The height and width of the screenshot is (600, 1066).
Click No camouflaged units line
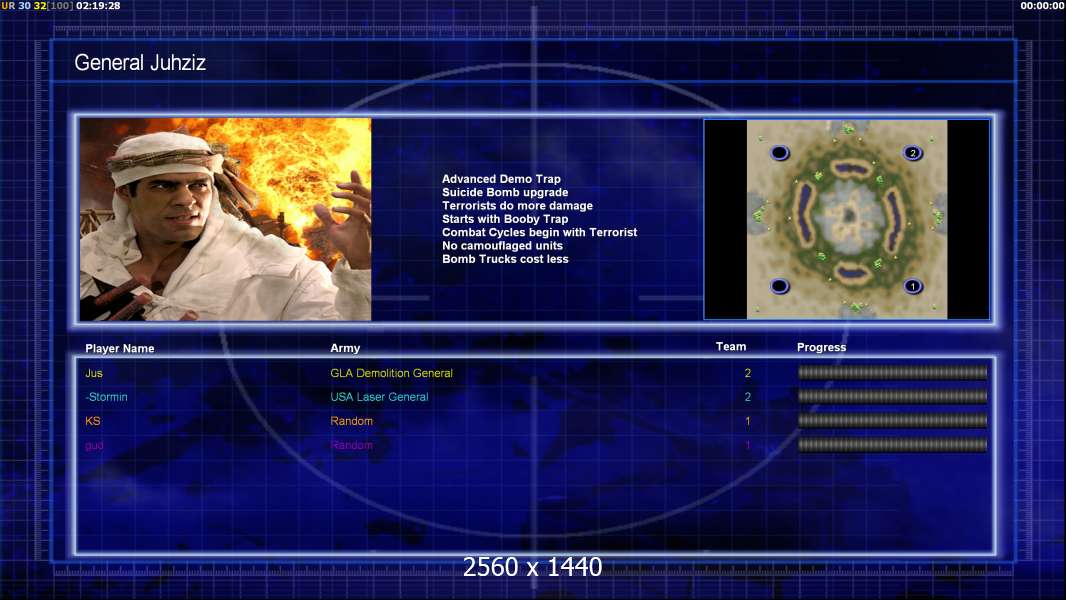click(502, 245)
